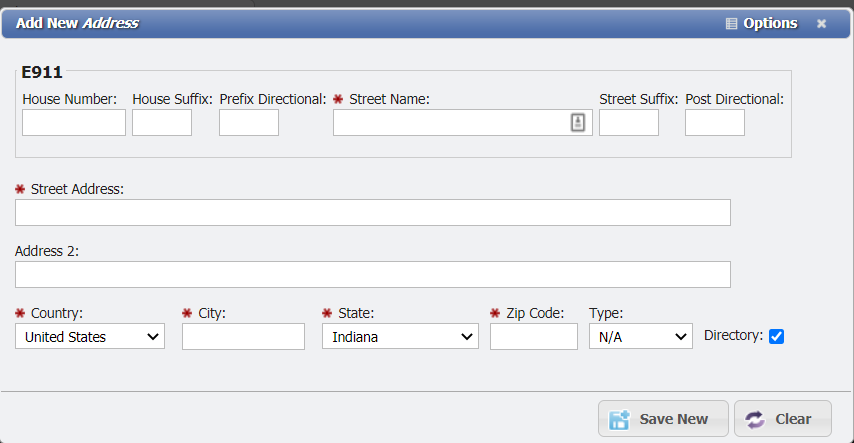This screenshot has height=443, width=854.
Task: Open the Country dropdown
Action: (x=90, y=337)
